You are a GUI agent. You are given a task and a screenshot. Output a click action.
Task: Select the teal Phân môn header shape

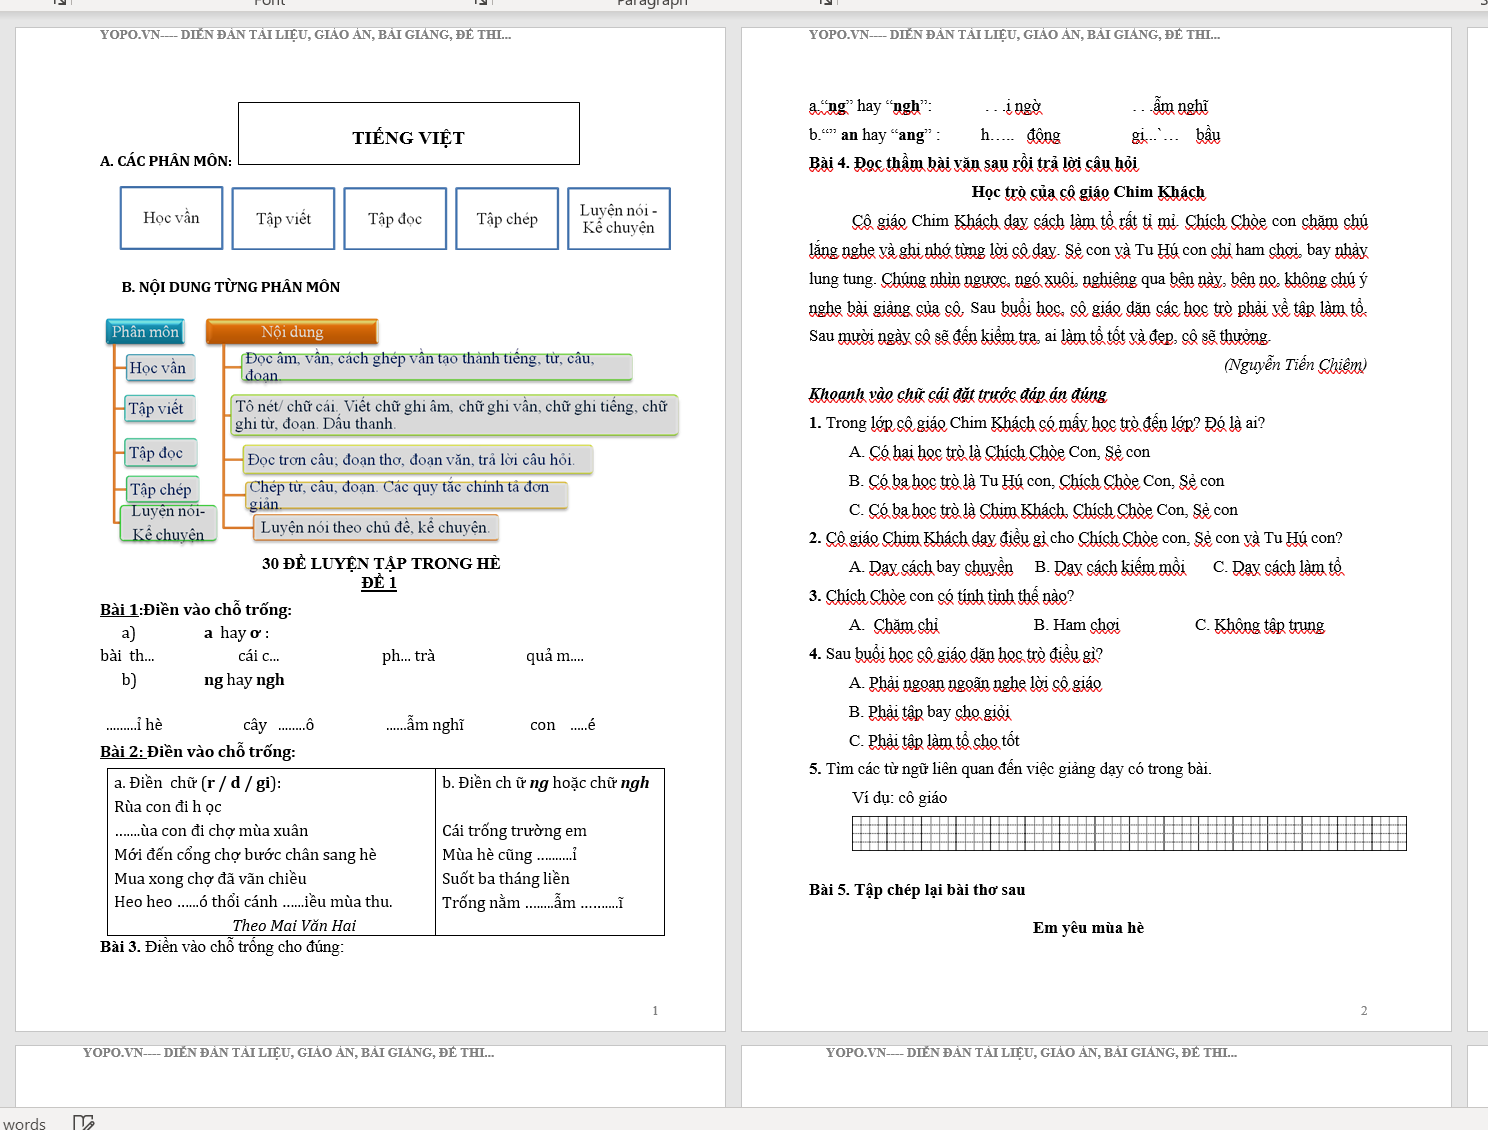145,332
